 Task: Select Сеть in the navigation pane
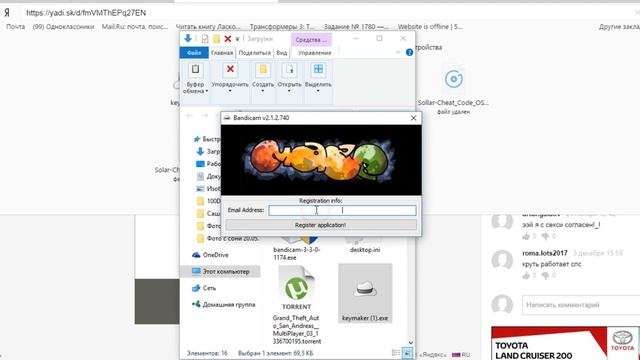pos(204,288)
